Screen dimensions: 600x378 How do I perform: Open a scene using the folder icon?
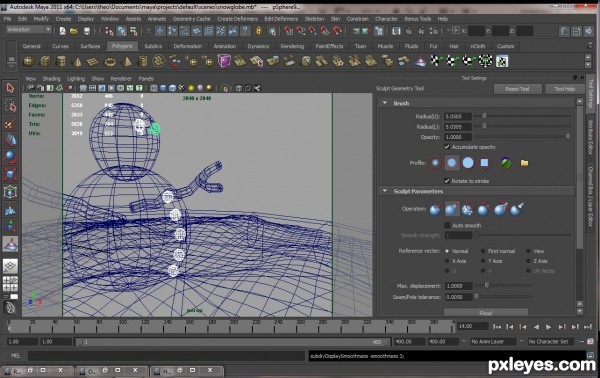point(74,31)
